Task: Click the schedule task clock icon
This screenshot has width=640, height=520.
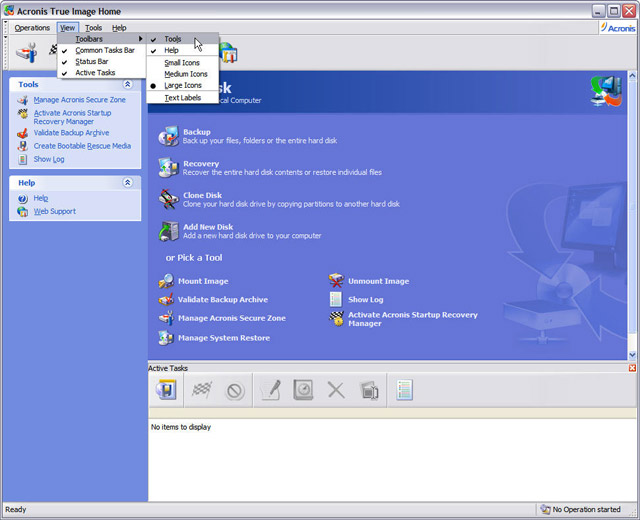Action: point(303,390)
